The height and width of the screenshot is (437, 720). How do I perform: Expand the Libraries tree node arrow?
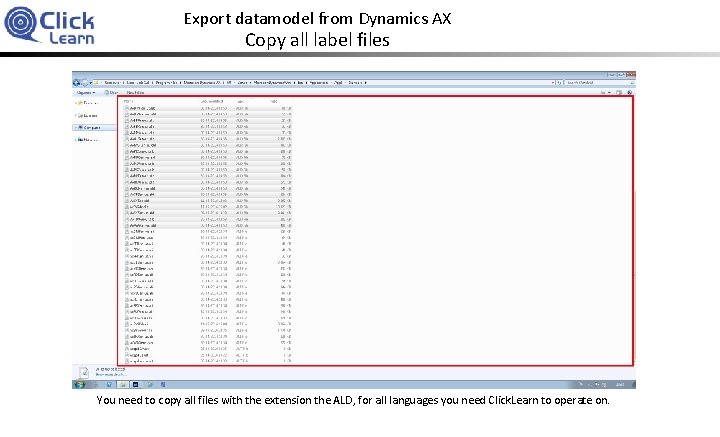click(76, 116)
